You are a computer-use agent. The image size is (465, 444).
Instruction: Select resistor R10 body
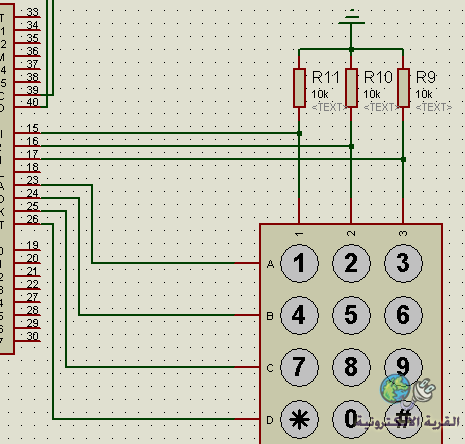(351, 88)
